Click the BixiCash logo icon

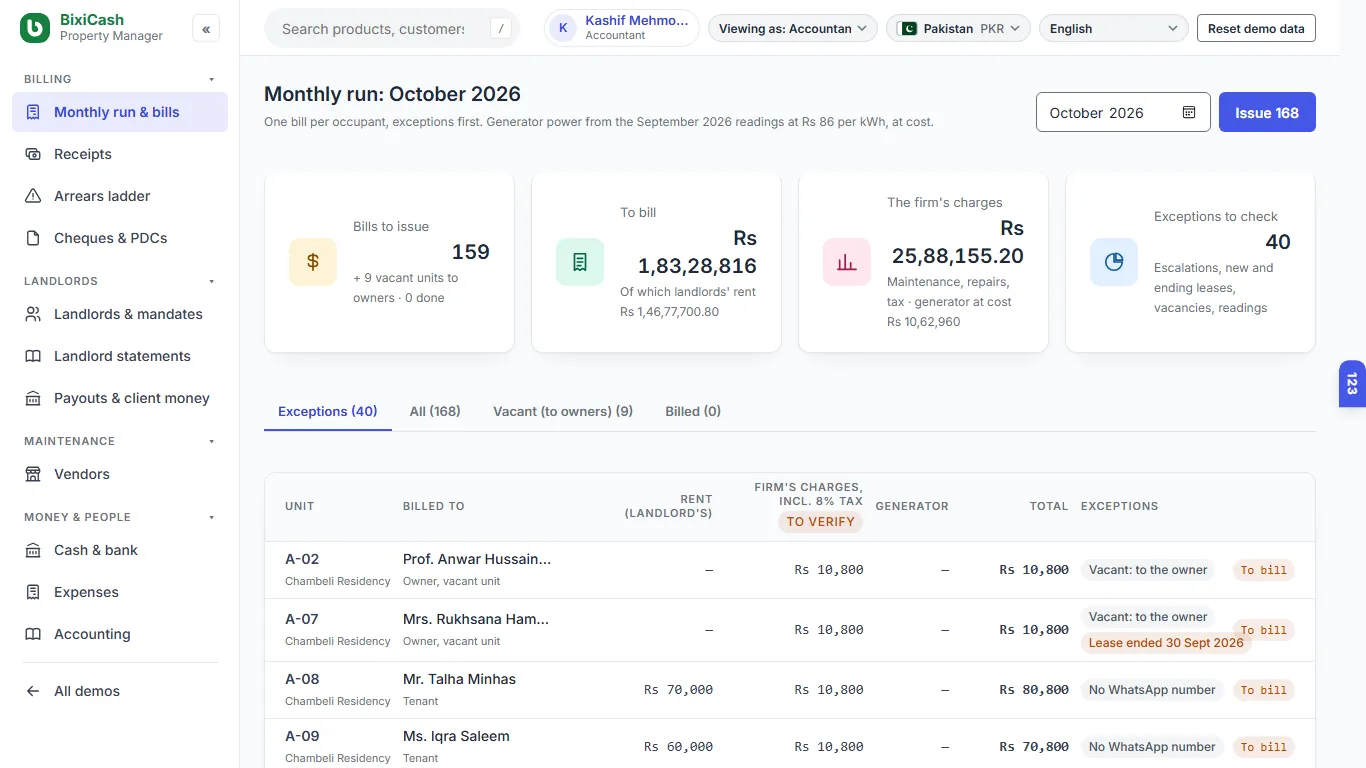click(35, 28)
